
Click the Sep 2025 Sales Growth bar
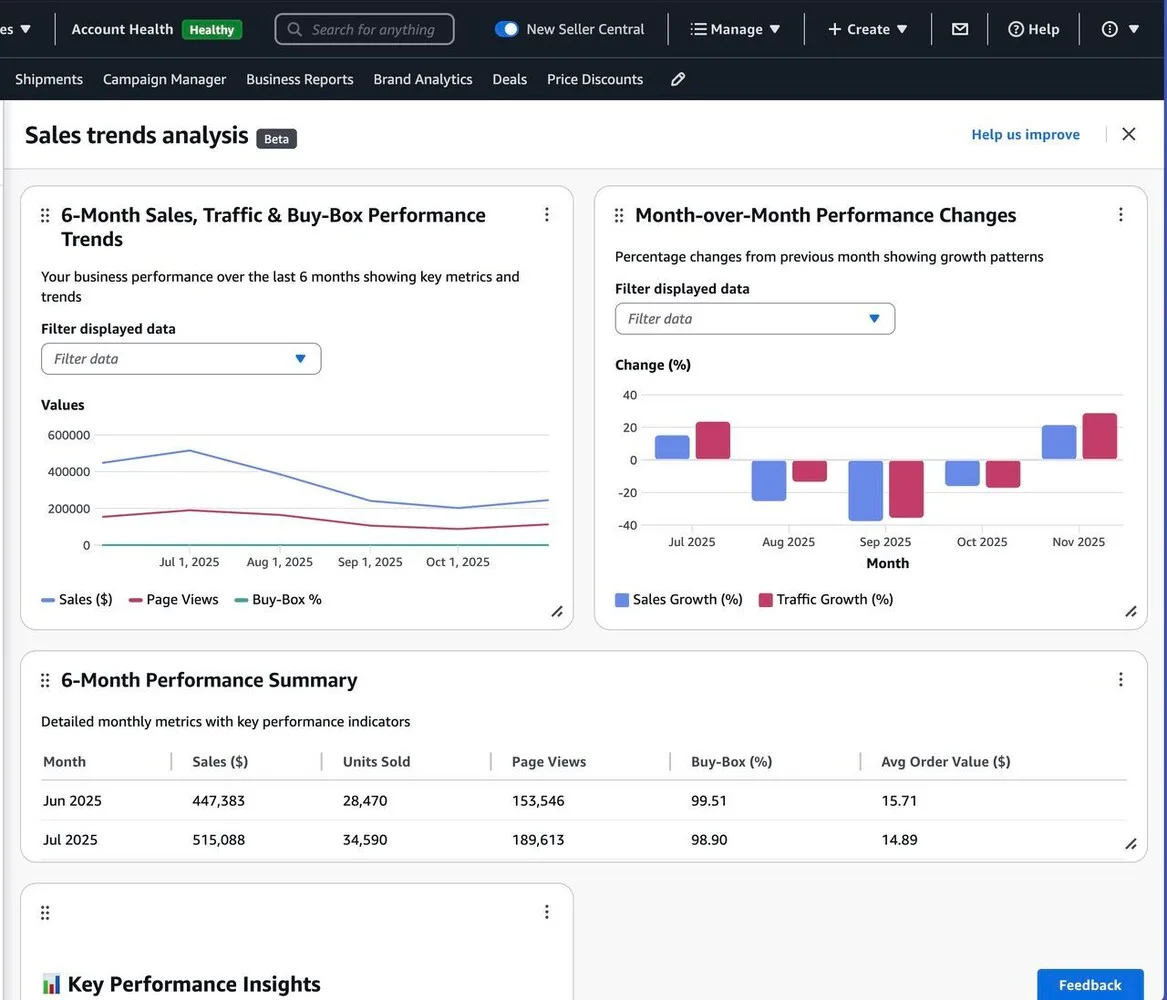click(866, 490)
